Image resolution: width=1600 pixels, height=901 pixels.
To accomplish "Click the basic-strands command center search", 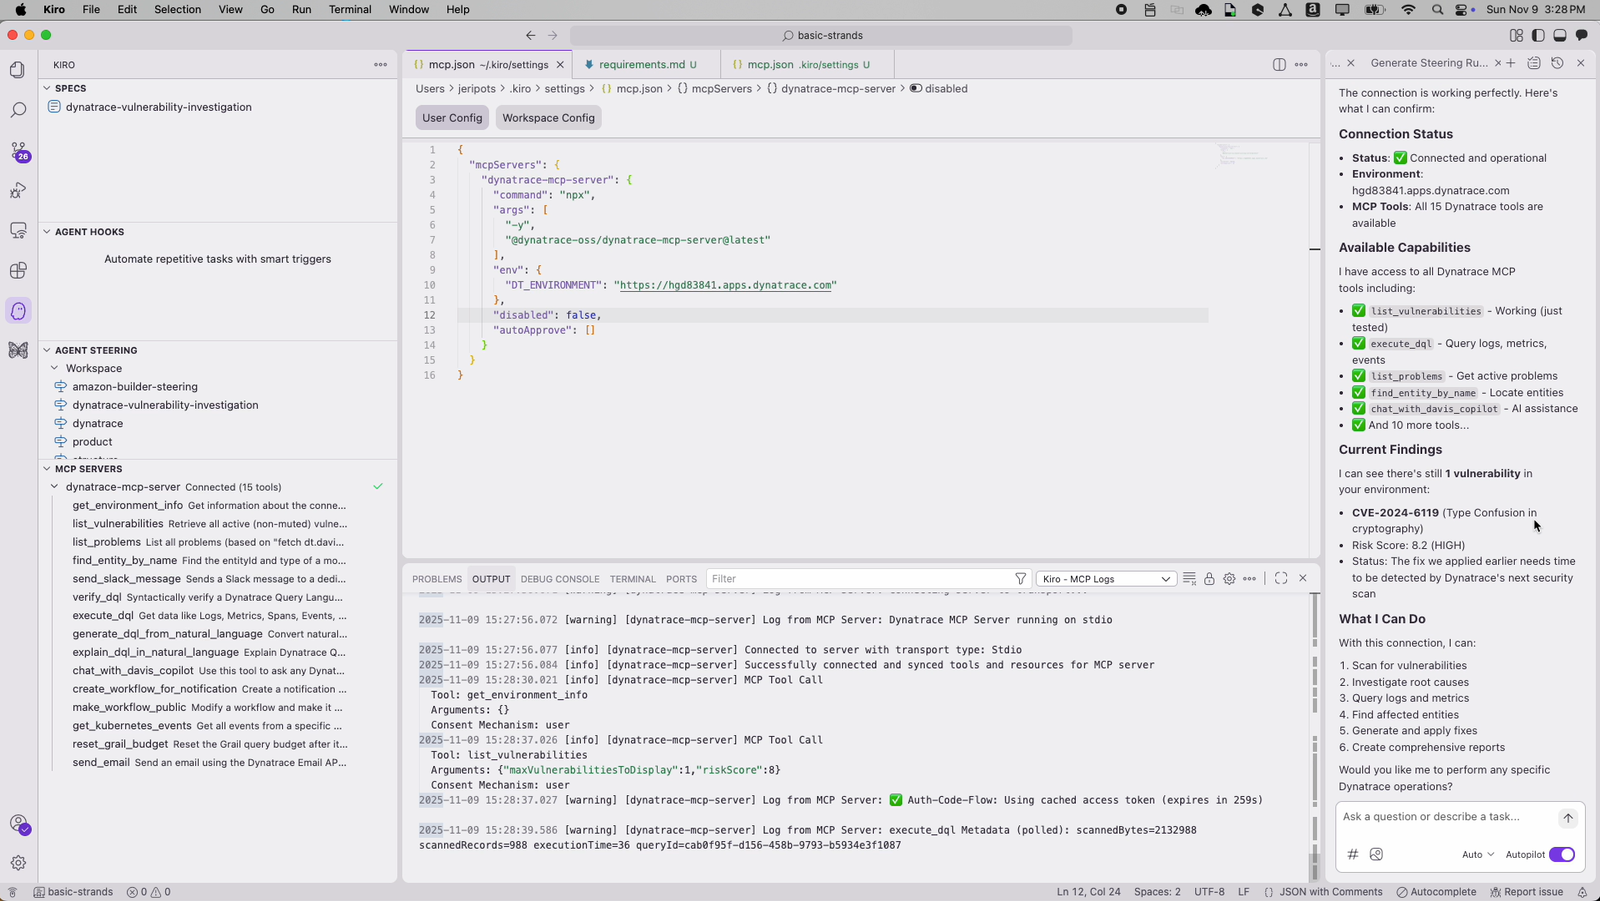I will pos(821,35).
